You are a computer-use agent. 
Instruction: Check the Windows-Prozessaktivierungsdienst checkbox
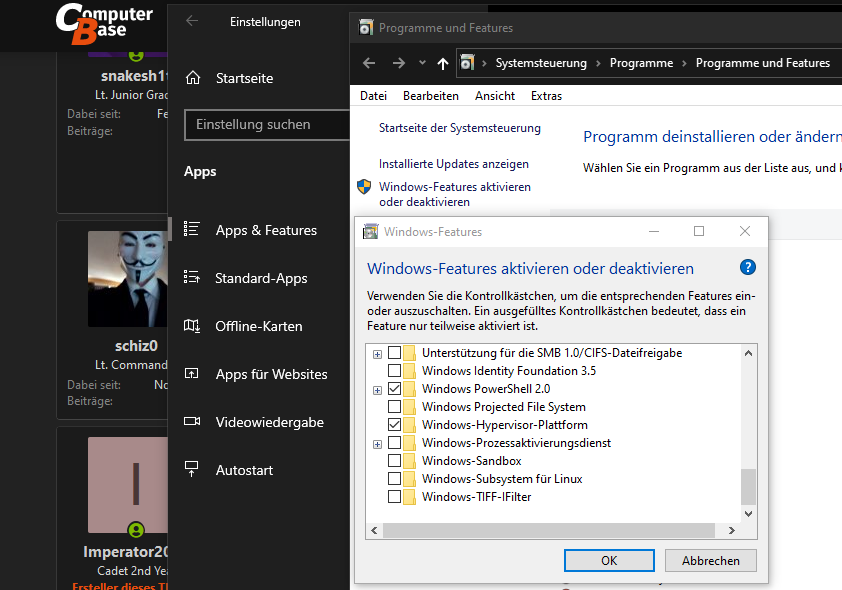[394, 442]
